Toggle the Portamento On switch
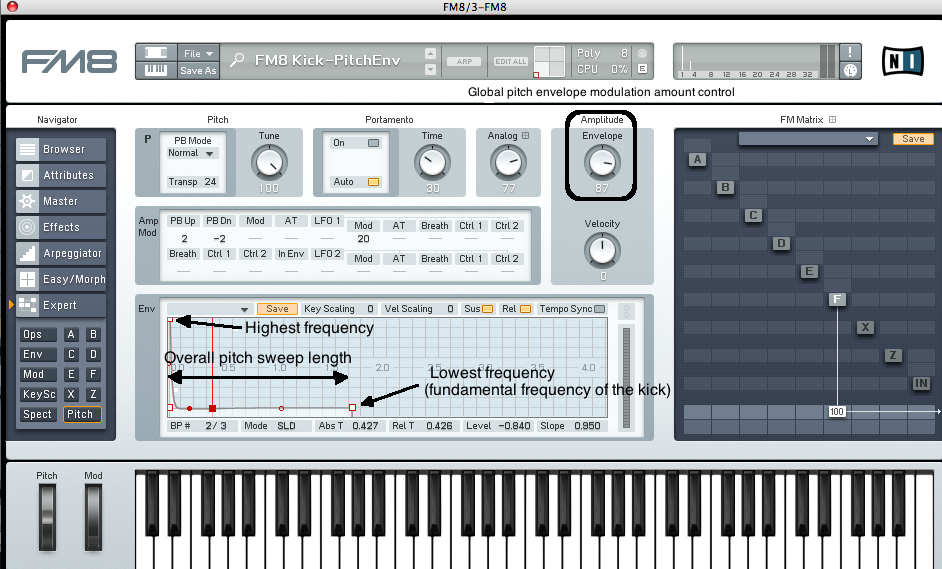942x569 pixels. pos(374,143)
